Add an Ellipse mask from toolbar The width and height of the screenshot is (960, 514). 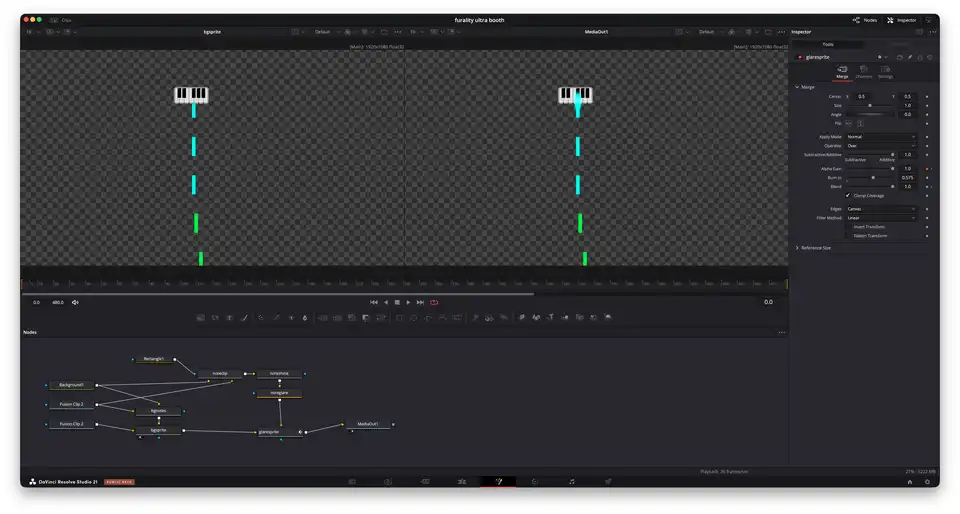[x=414, y=317]
